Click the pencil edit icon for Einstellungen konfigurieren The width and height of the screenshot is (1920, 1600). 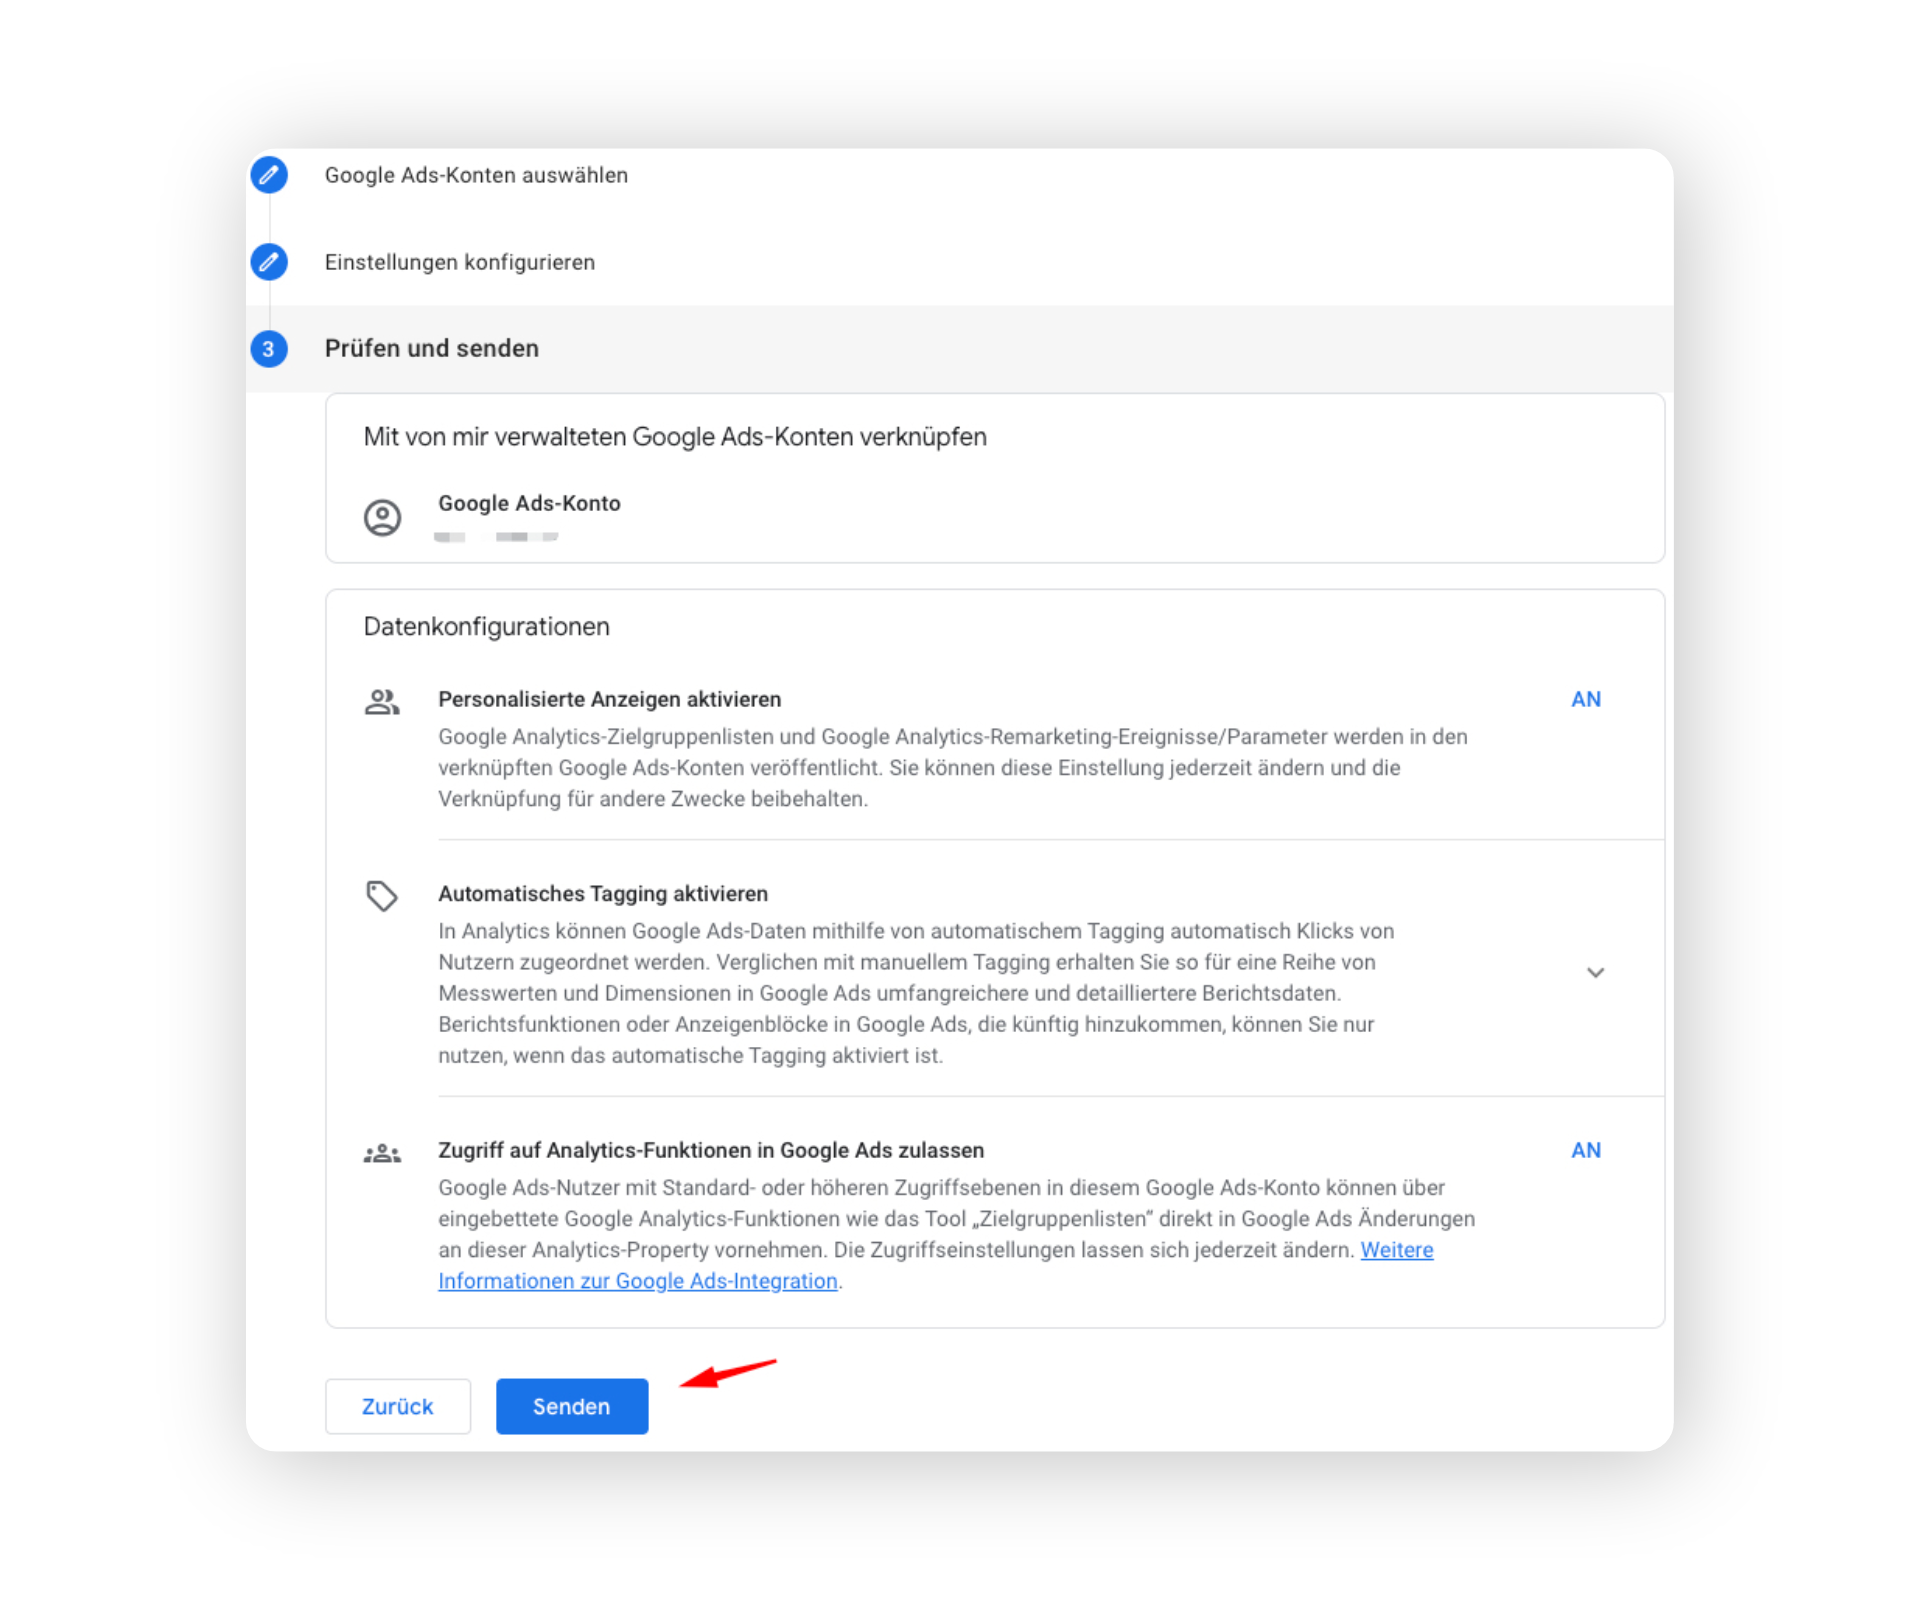tap(268, 262)
